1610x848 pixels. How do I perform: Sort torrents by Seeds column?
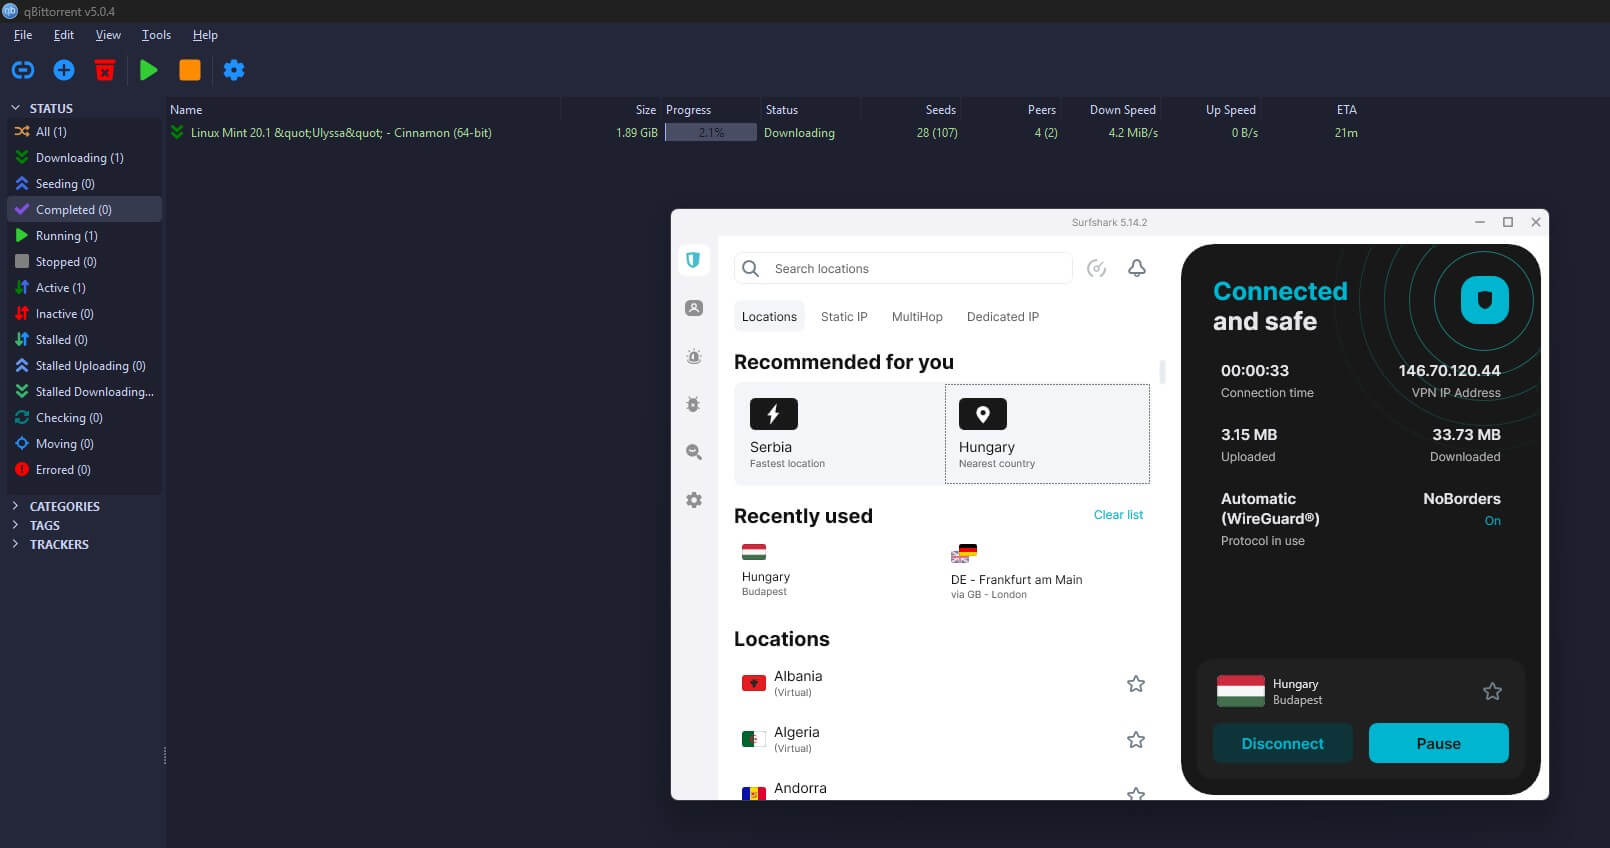coord(940,110)
